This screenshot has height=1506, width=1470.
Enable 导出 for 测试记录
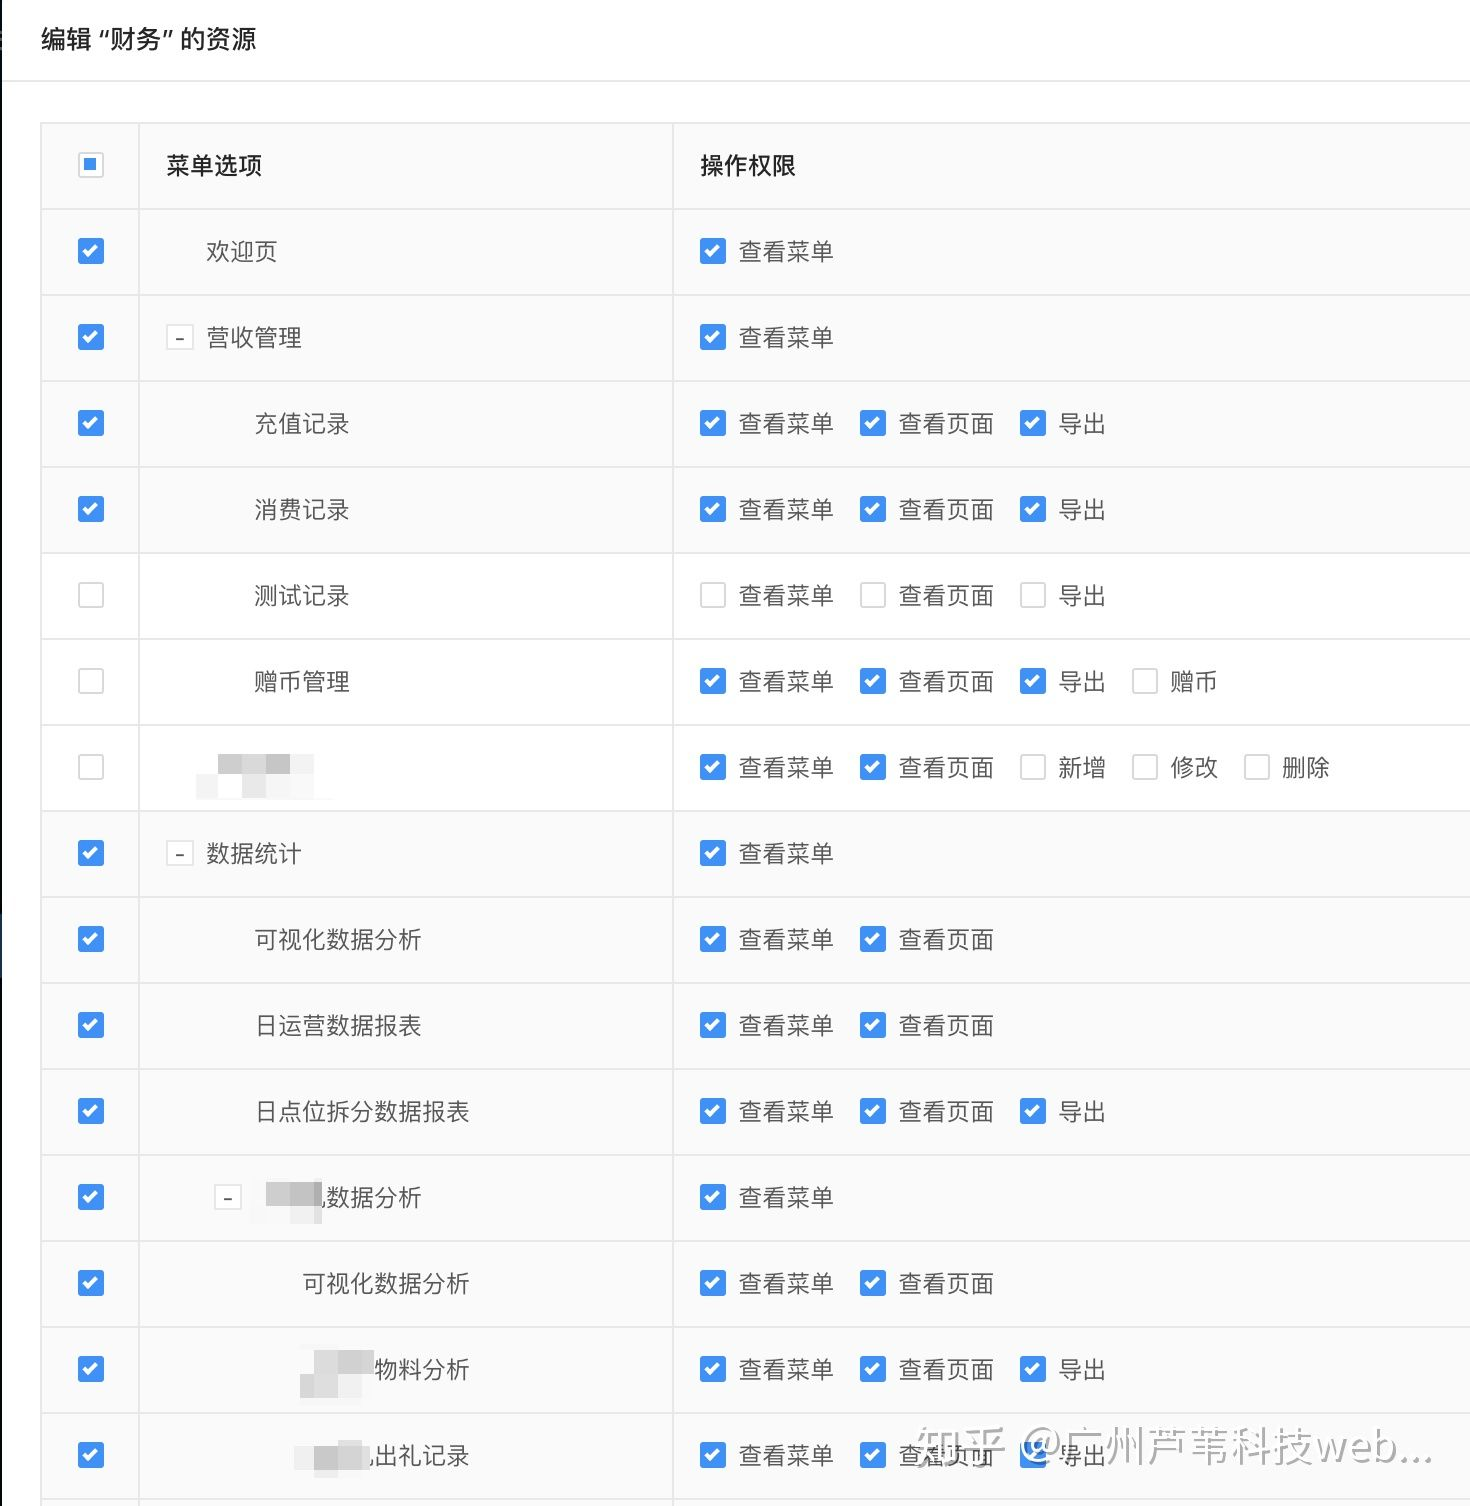point(1032,595)
